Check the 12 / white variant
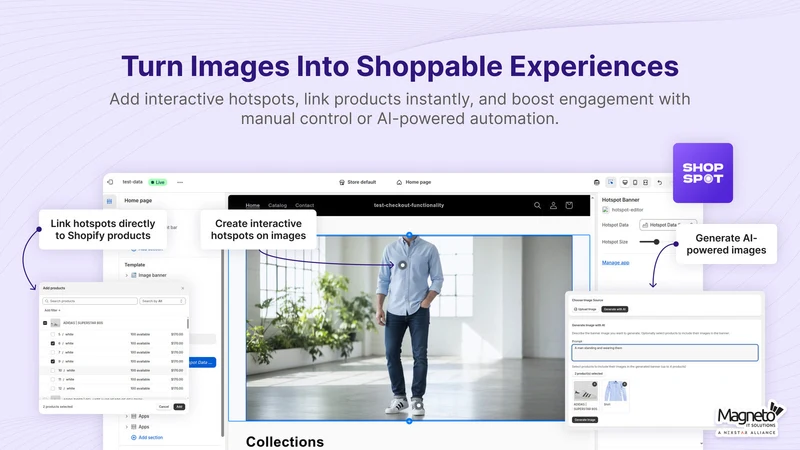Screen dimensions: 800x450 coord(53,388)
